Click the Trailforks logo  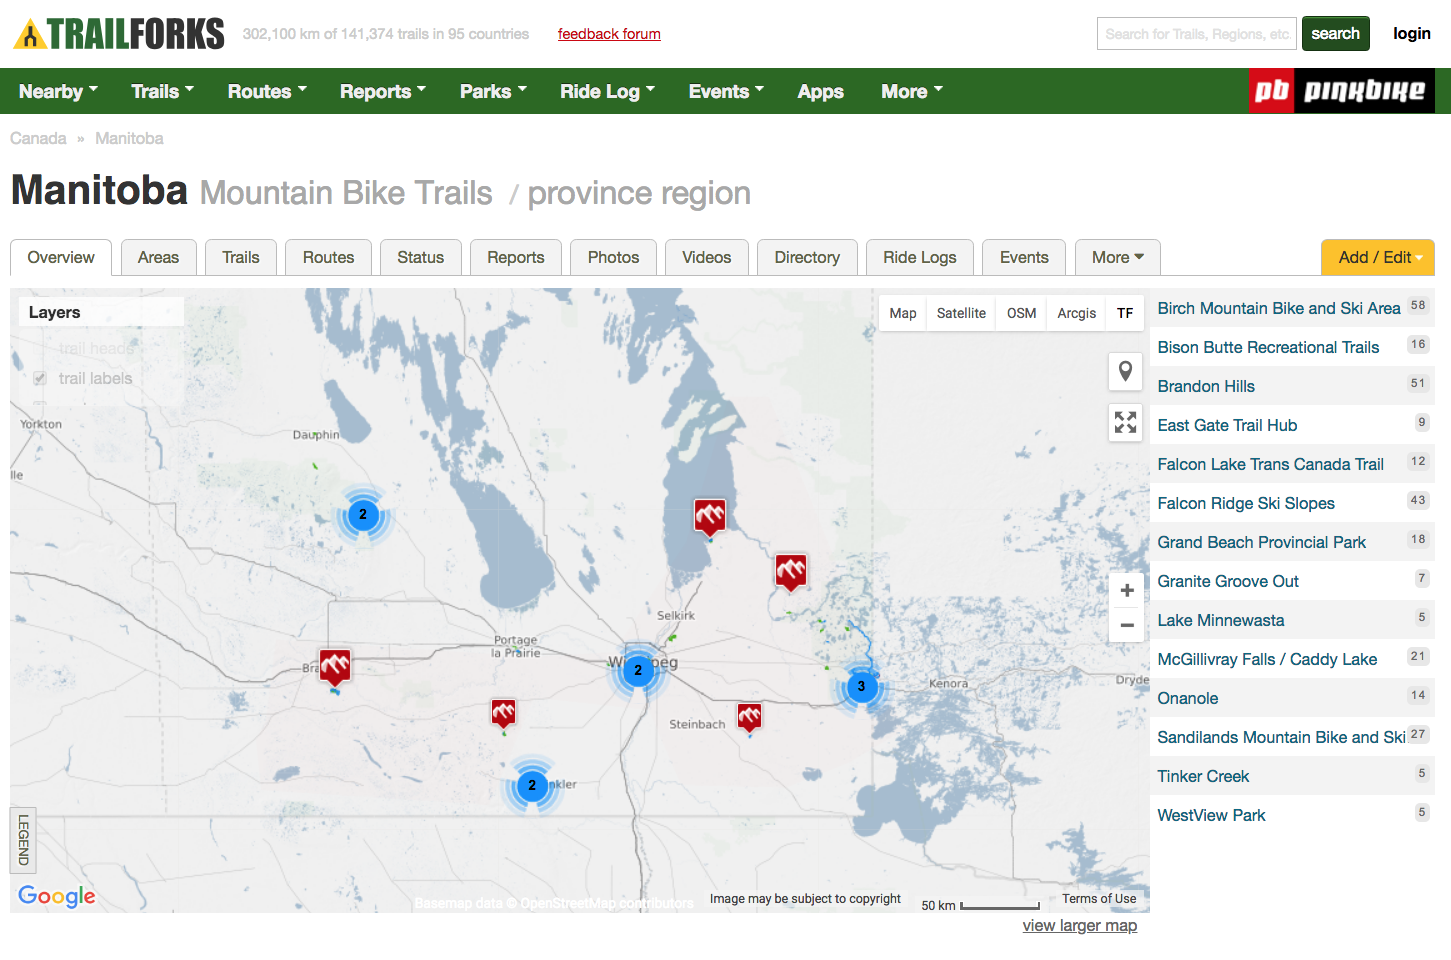click(x=119, y=34)
